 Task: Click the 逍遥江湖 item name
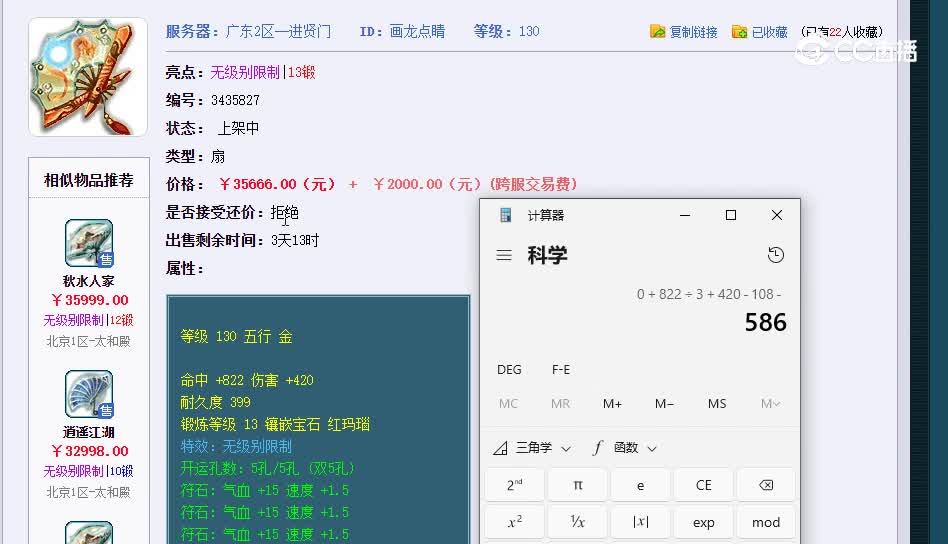pos(89,432)
